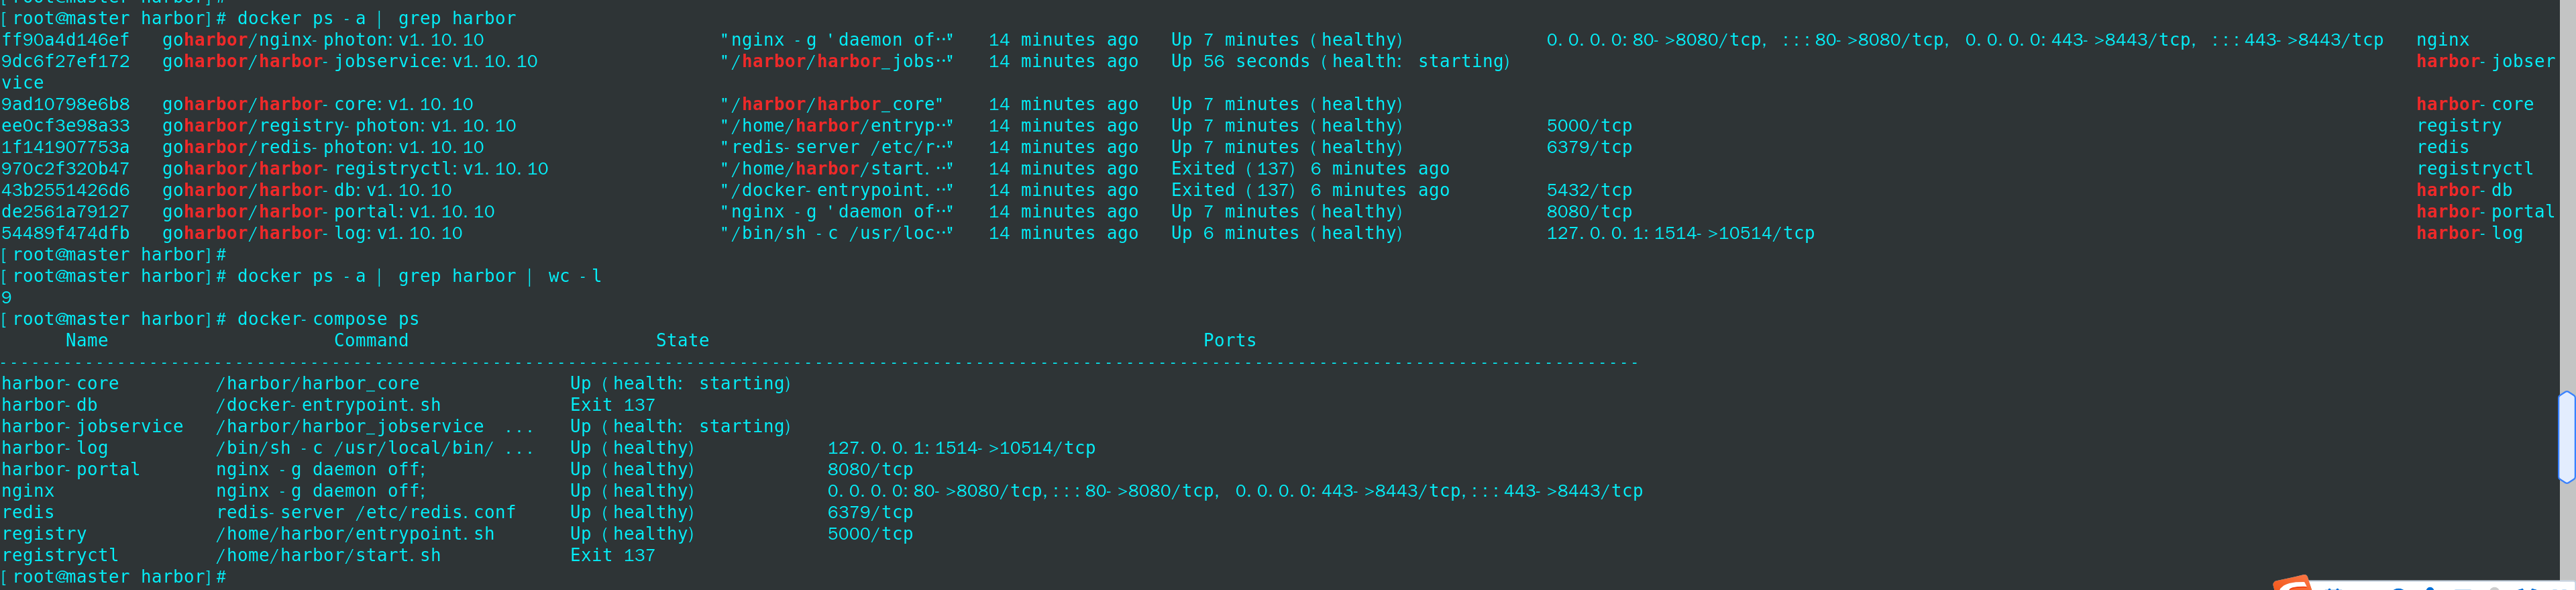Screen dimensions: 2576x590
Task: Click the last '[root@master harbor]#' prompt
Action: (114, 577)
